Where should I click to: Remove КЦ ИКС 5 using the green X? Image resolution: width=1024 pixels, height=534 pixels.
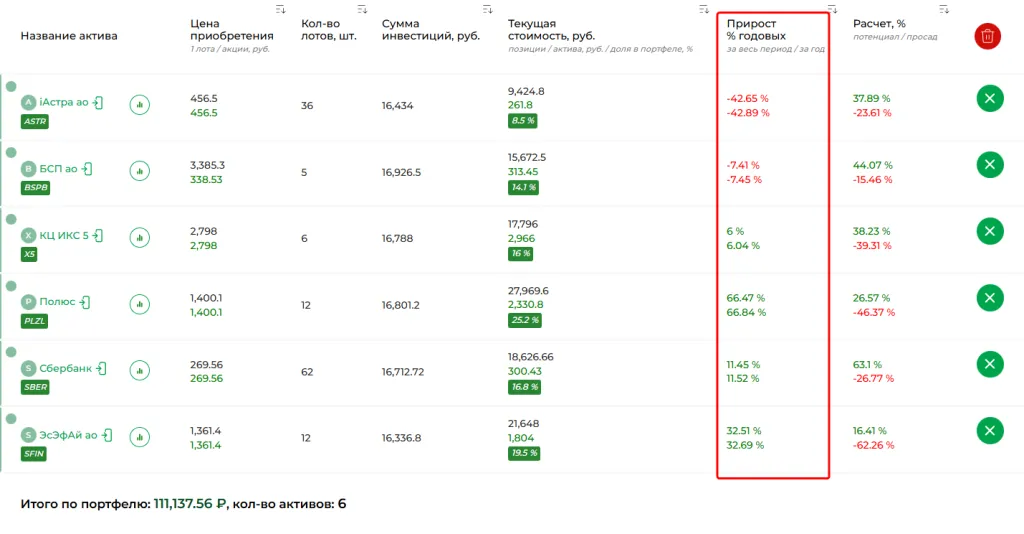(x=989, y=232)
